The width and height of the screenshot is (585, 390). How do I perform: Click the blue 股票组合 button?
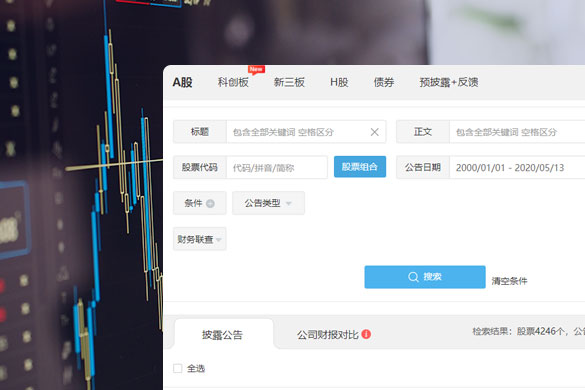click(x=360, y=167)
